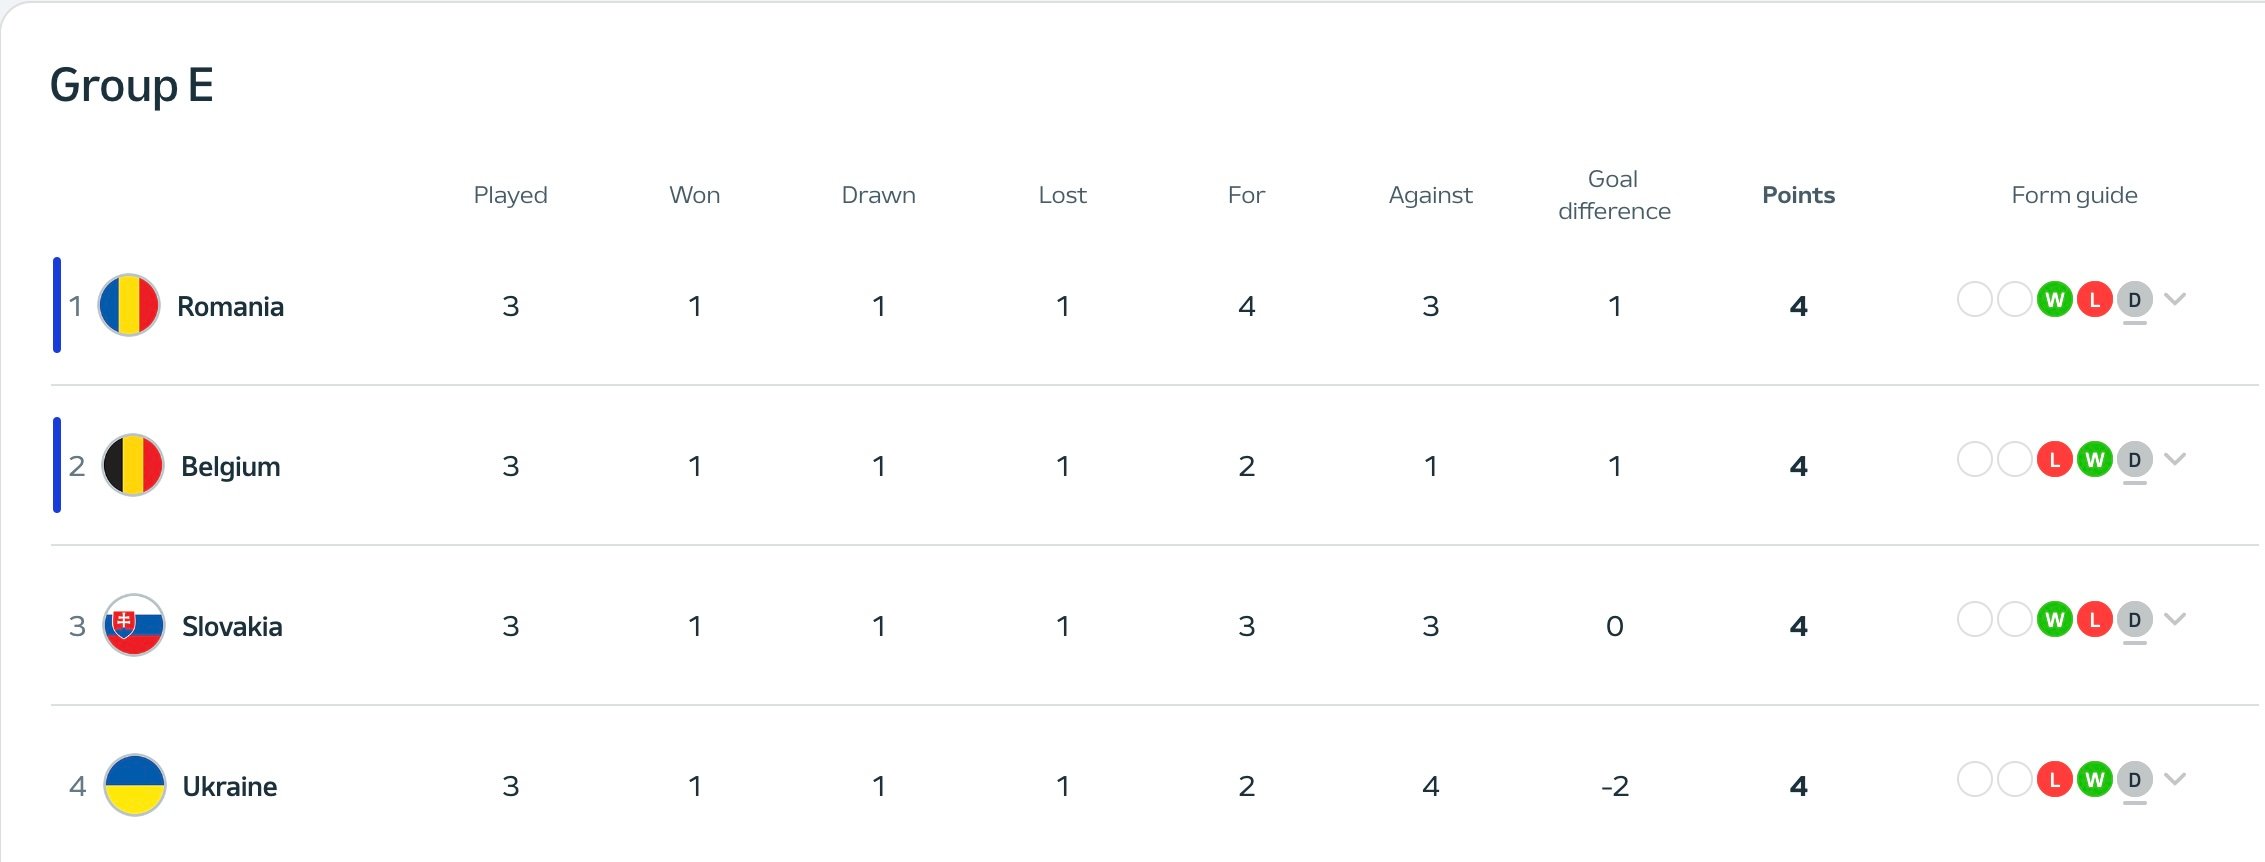Open the Slovakia team name link
This screenshot has width=2265, height=862.
point(232,626)
